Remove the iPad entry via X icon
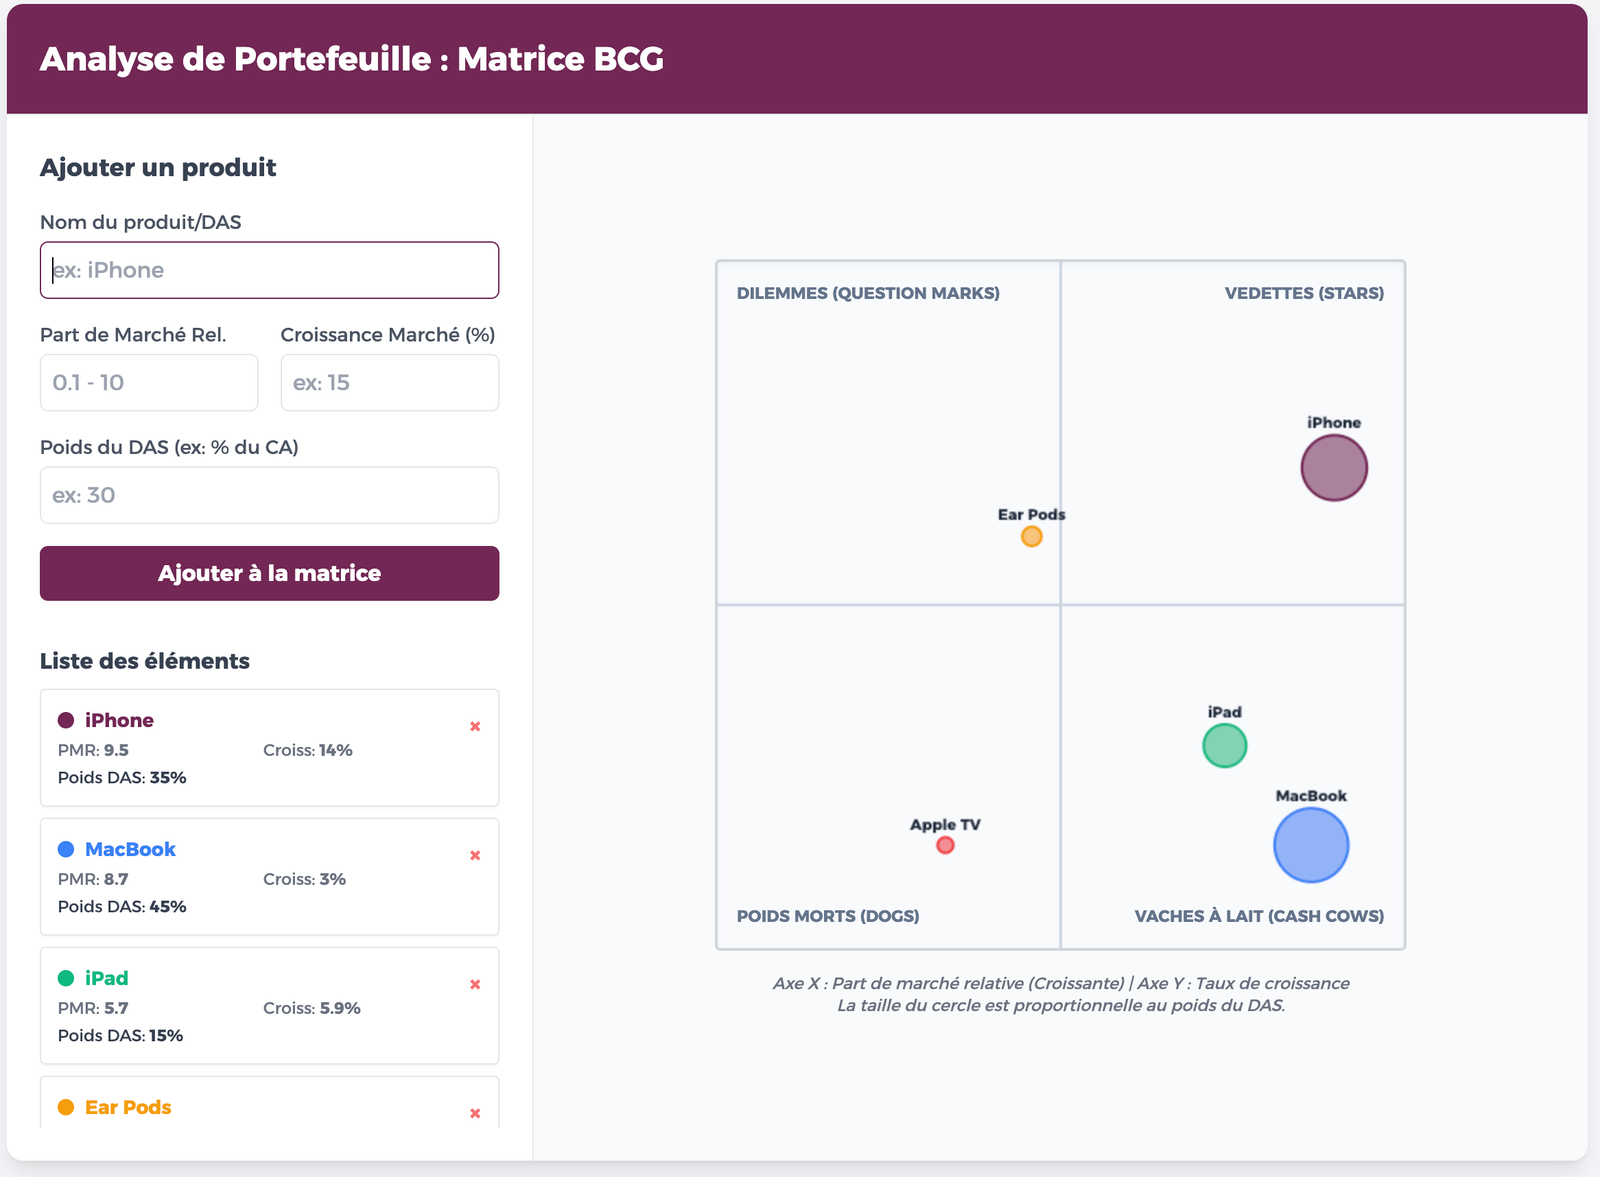This screenshot has height=1177, width=1600. (x=475, y=985)
